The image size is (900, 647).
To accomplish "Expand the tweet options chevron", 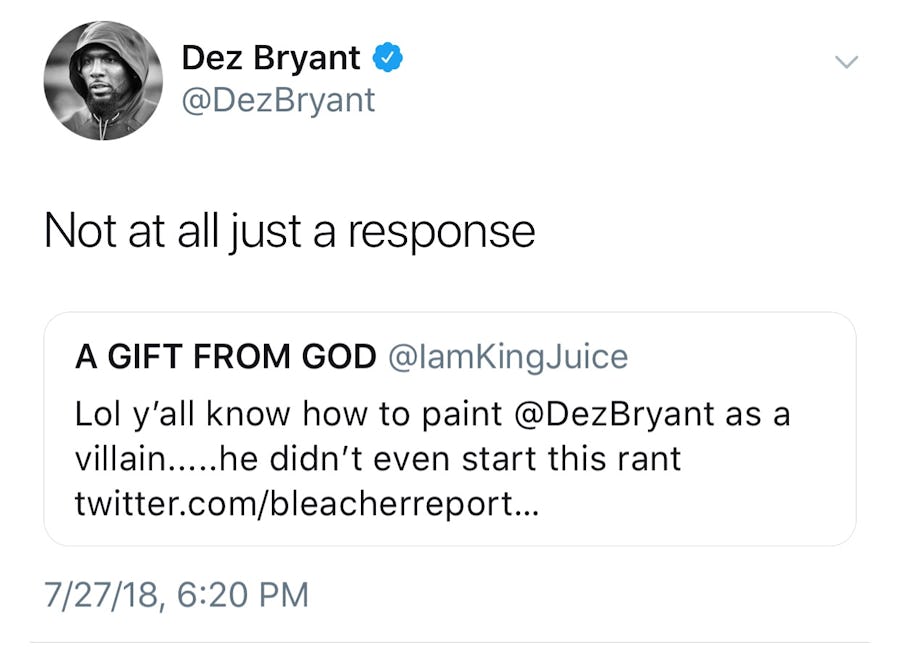I will click(x=846, y=62).
